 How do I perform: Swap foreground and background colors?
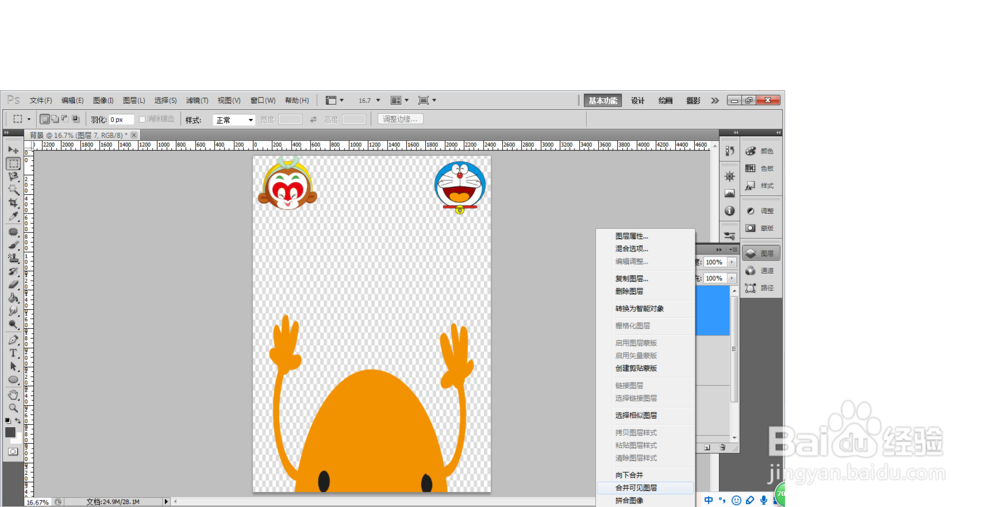coord(17,421)
